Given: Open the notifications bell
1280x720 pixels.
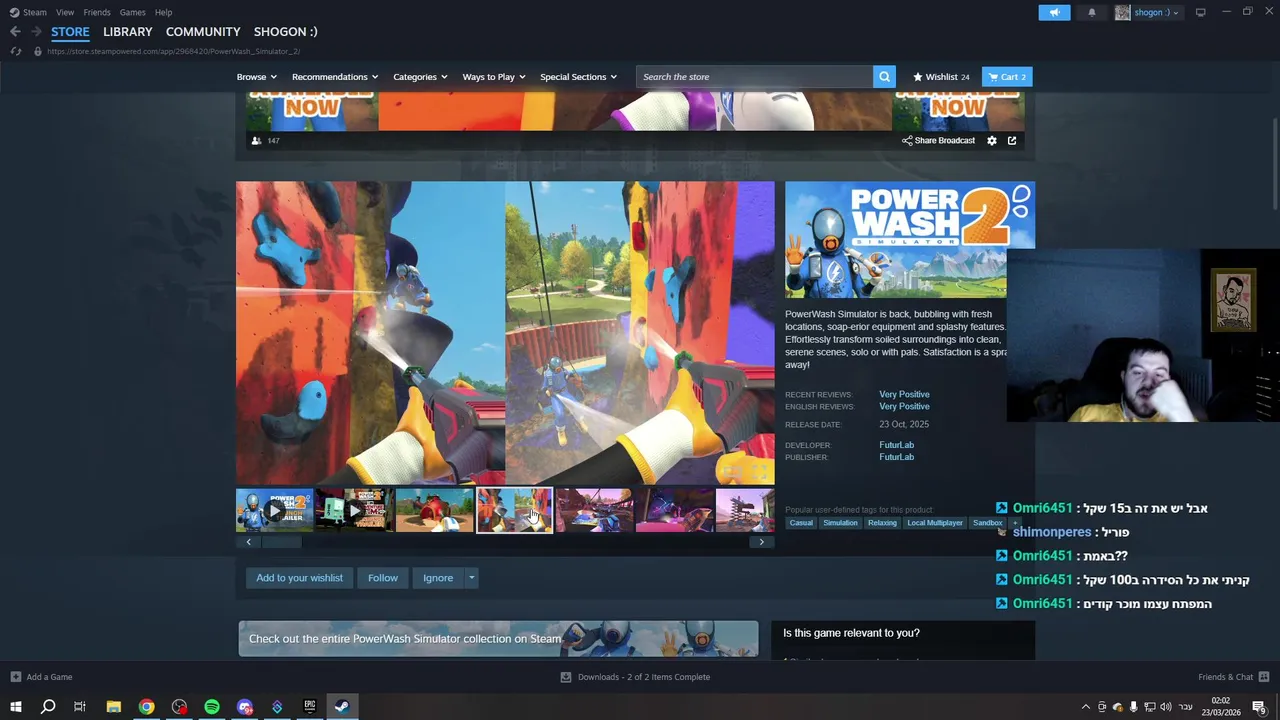Looking at the screenshot, I should click(1092, 12).
